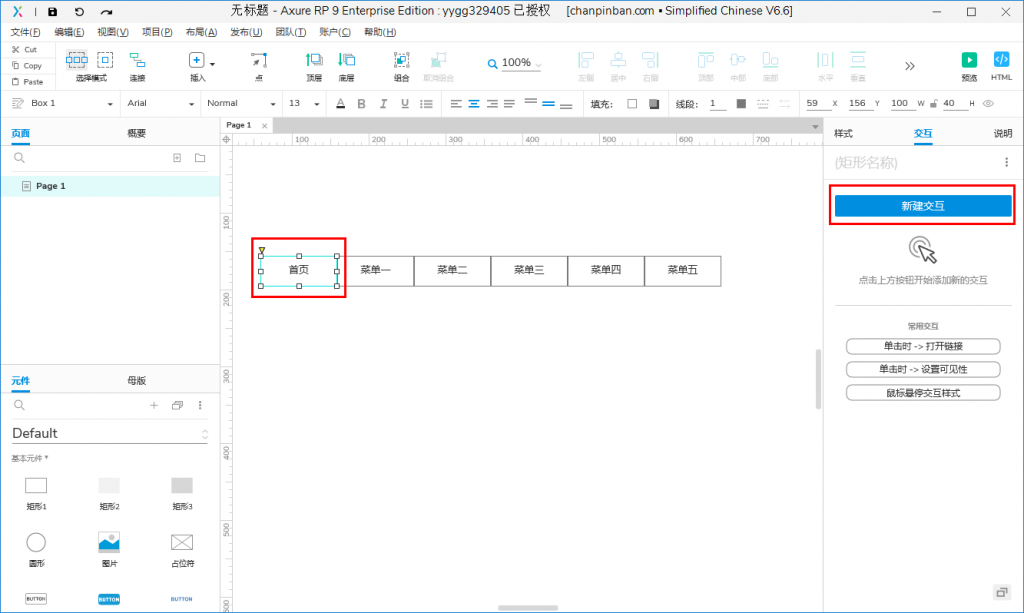
Task: Toggle widget visibility eye icon
Action: pos(988,103)
